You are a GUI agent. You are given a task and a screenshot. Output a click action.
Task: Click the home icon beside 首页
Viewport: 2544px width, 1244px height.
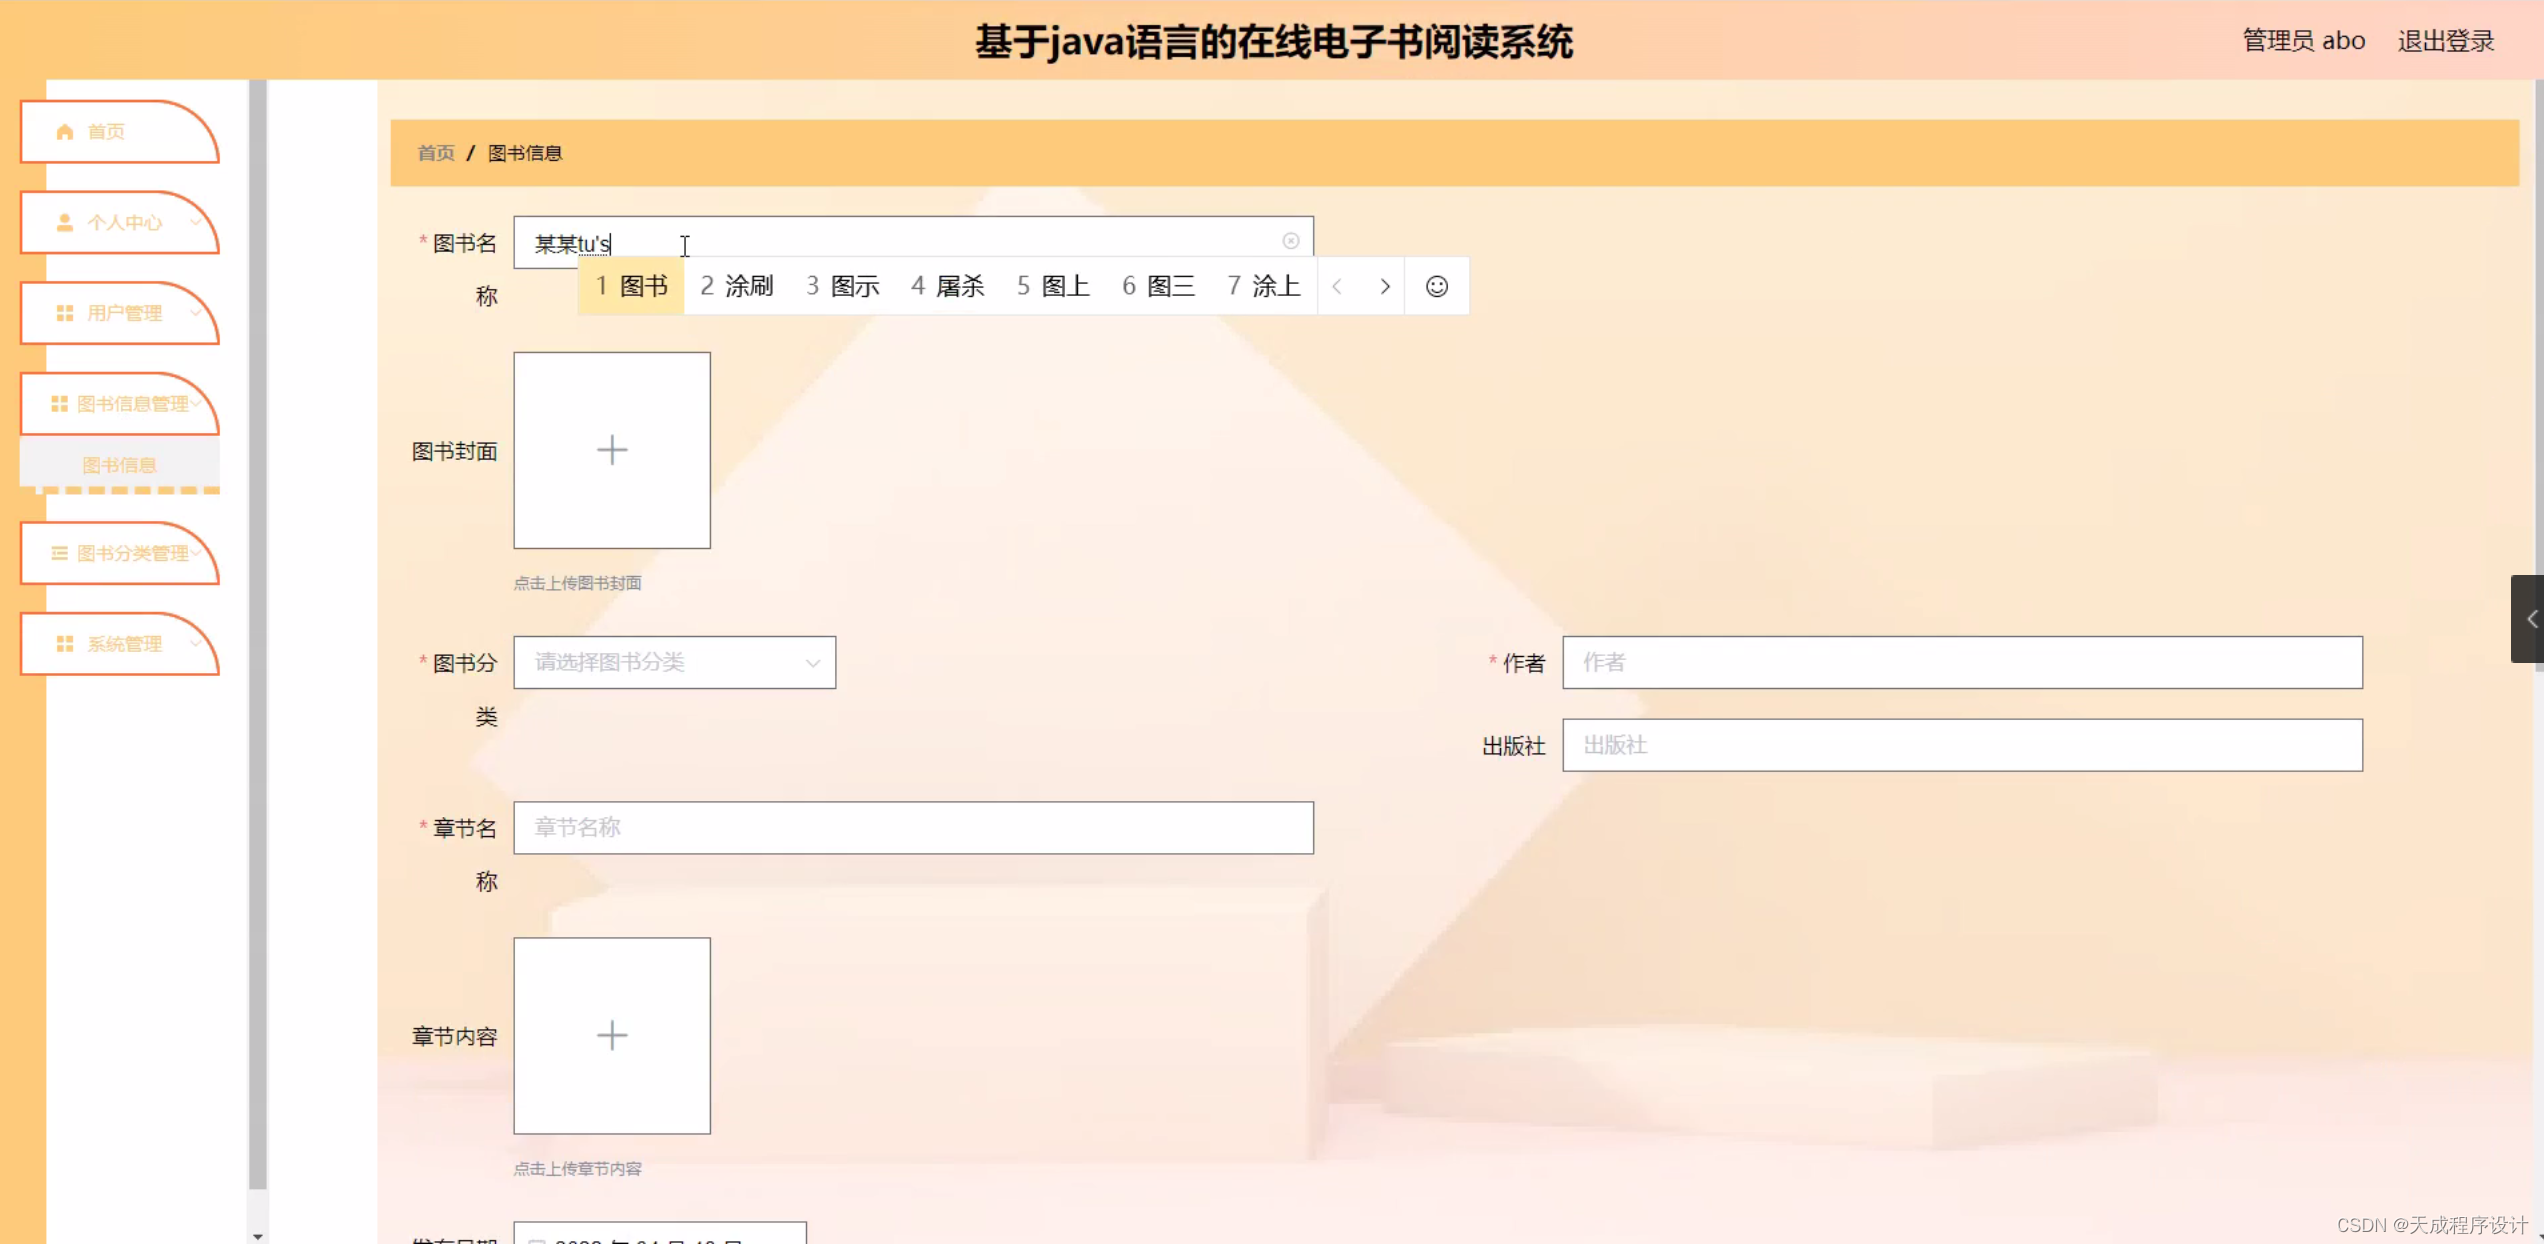pyautogui.click(x=65, y=131)
